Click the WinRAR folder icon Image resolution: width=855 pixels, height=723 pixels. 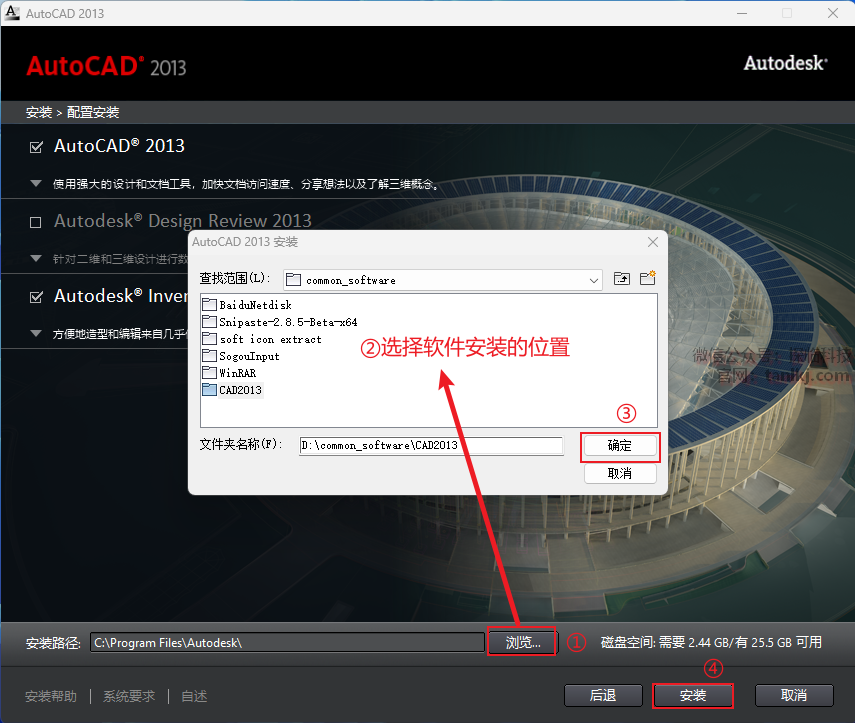point(209,372)
